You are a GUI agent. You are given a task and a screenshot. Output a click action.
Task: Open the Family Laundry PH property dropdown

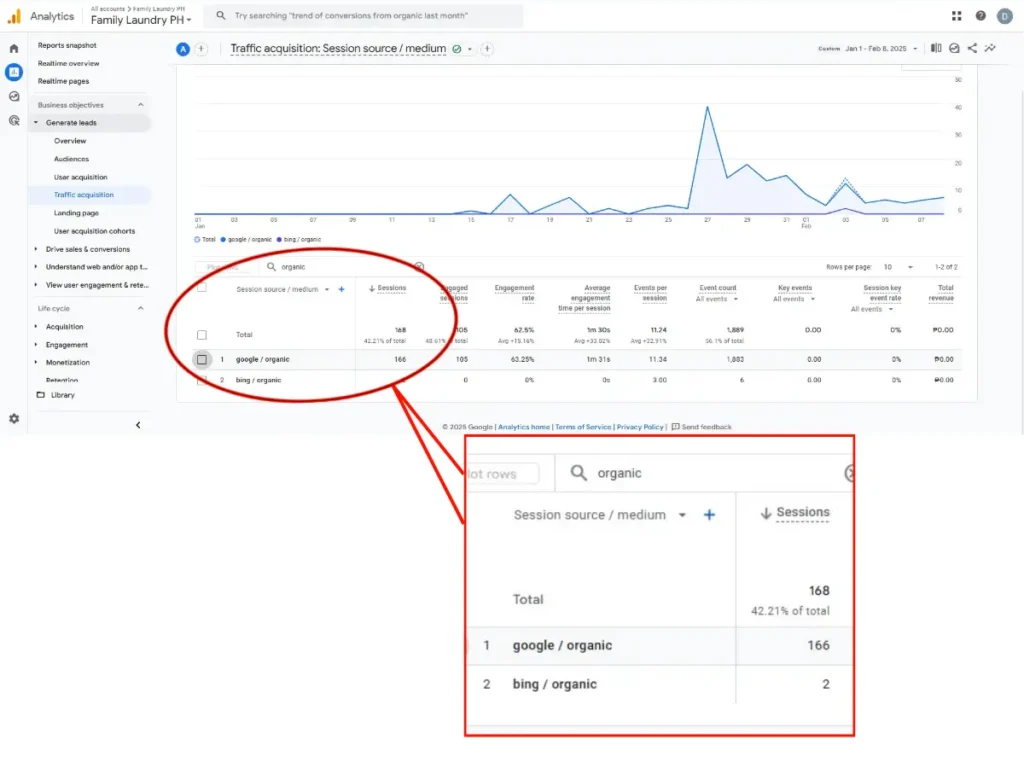coord(141,20)
